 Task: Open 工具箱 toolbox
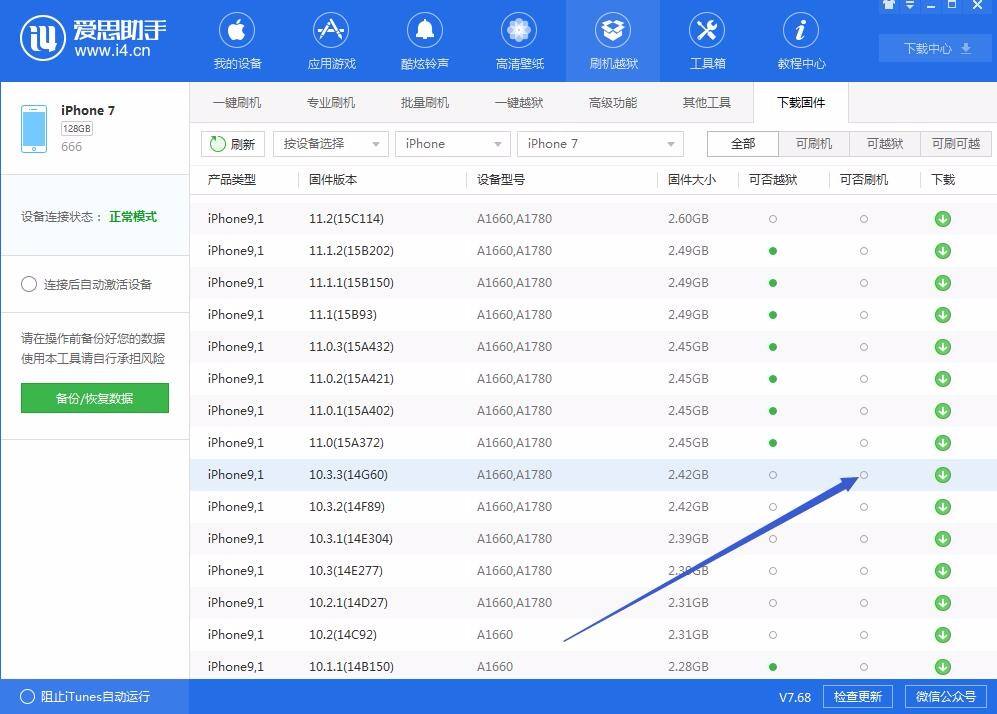coord(707,41)
